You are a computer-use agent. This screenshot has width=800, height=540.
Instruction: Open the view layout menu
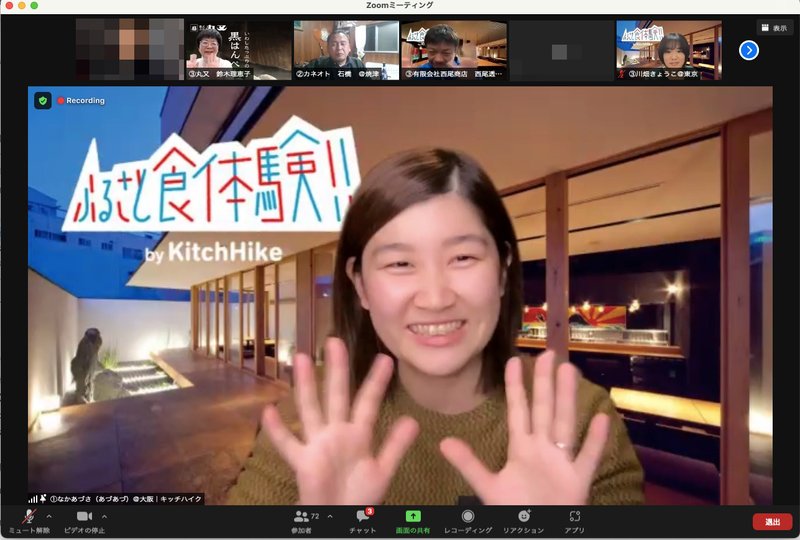click(774, 28)
